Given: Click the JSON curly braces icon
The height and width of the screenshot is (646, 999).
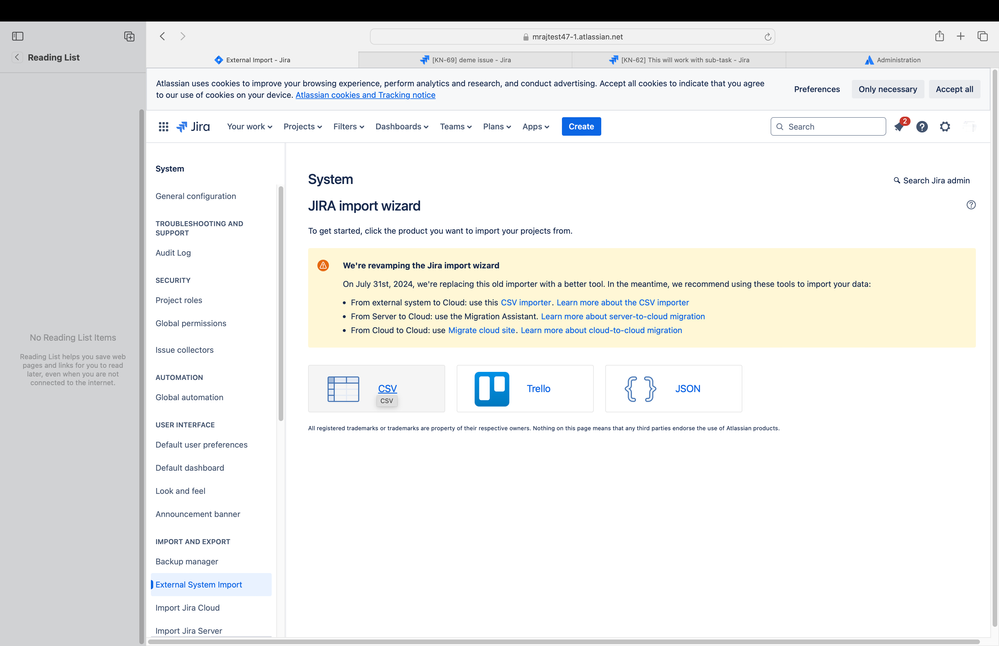Looking at the screenshot, I should 640,389.
